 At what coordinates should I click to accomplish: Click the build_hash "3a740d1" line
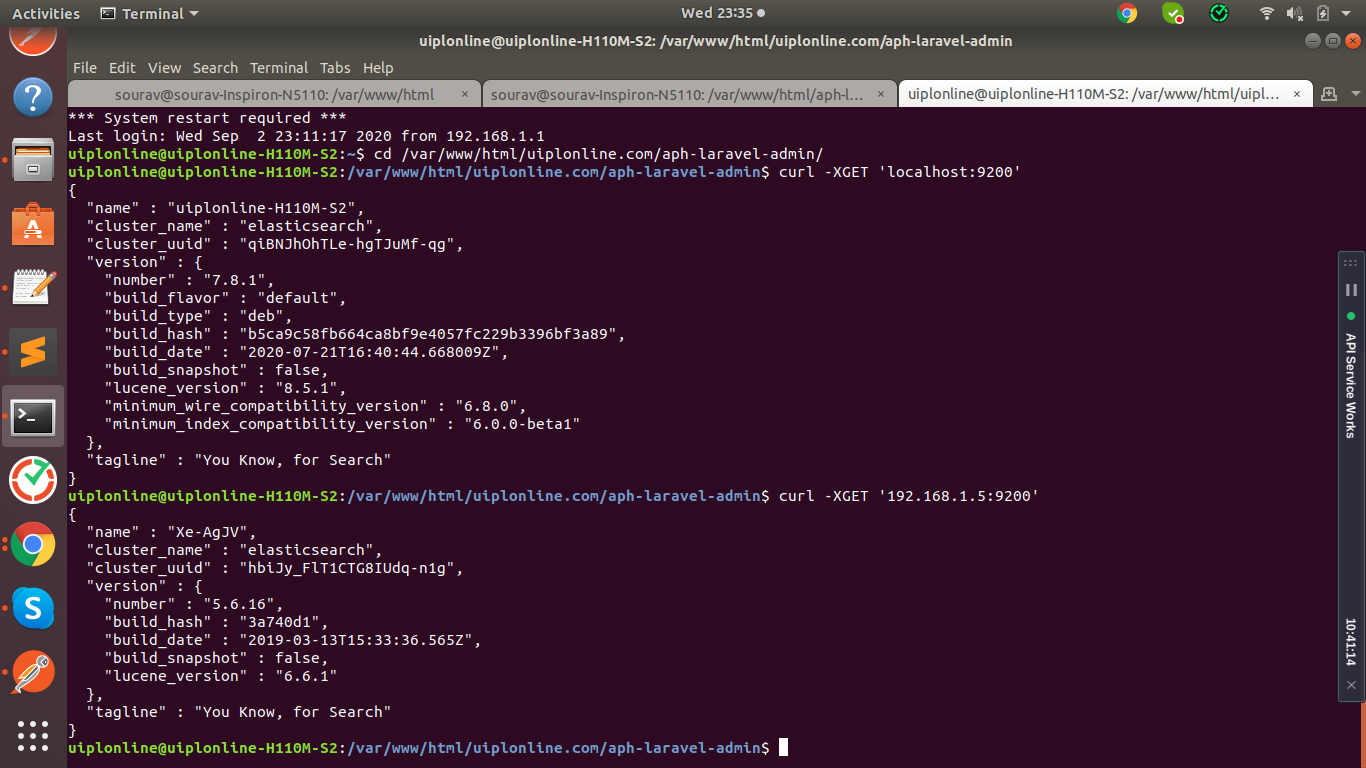(216, 622)
